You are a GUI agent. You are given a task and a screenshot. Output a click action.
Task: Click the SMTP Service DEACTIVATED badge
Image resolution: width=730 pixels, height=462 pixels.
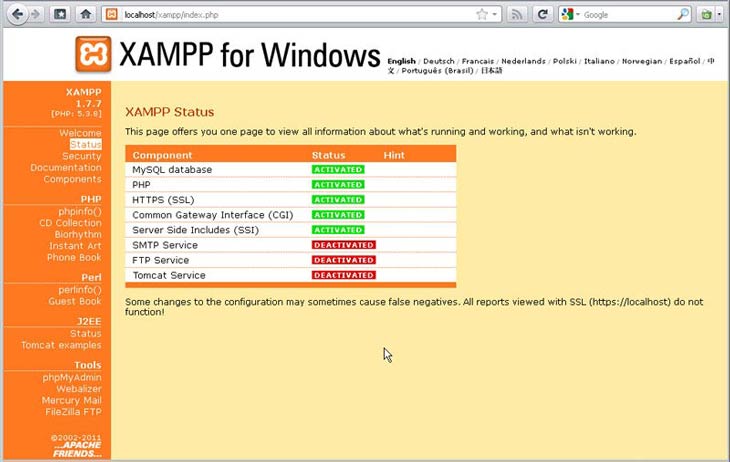(x=344, y=245)
